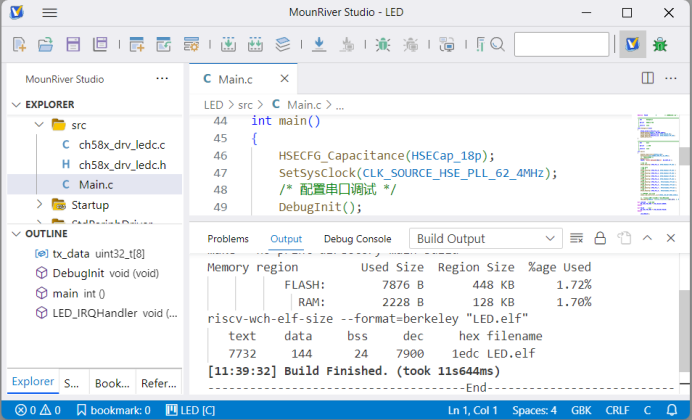Click Spaces: 4 indentation setting

[x=534, y=410]
